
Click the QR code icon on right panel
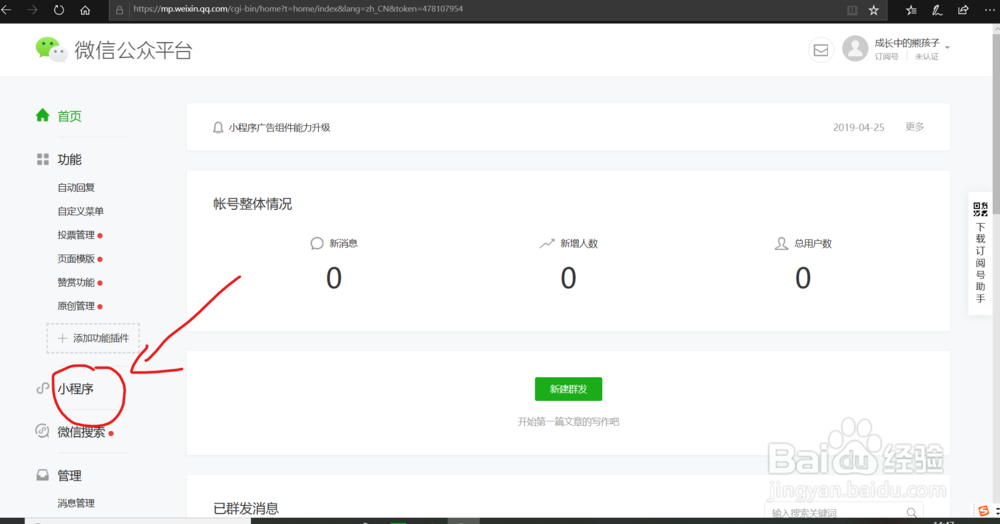click(980, 208)
